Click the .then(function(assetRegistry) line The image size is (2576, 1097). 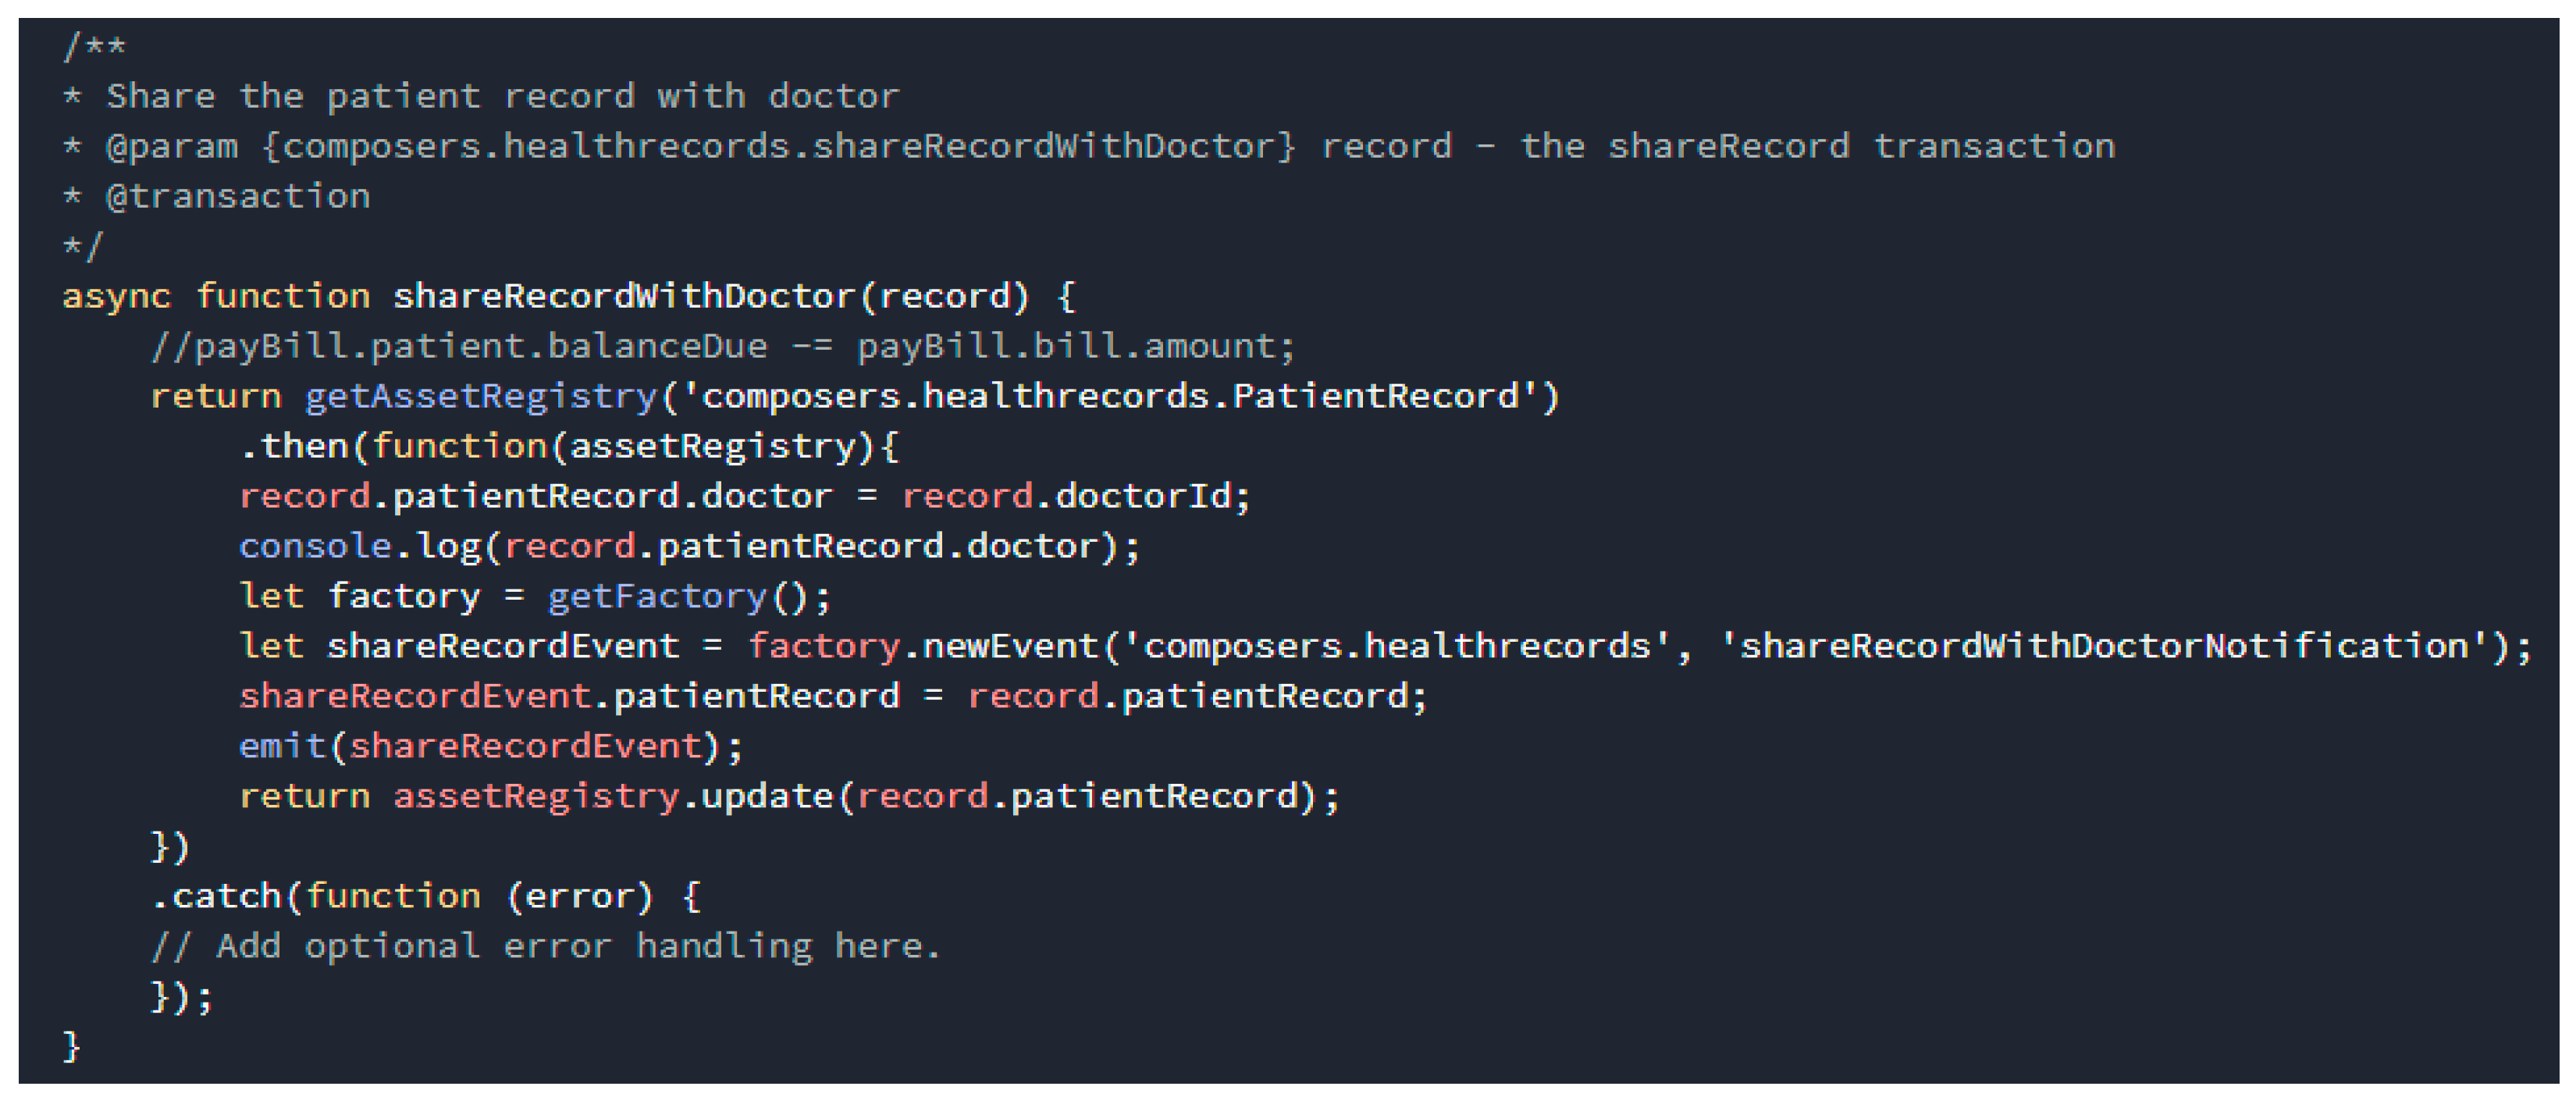570,446
